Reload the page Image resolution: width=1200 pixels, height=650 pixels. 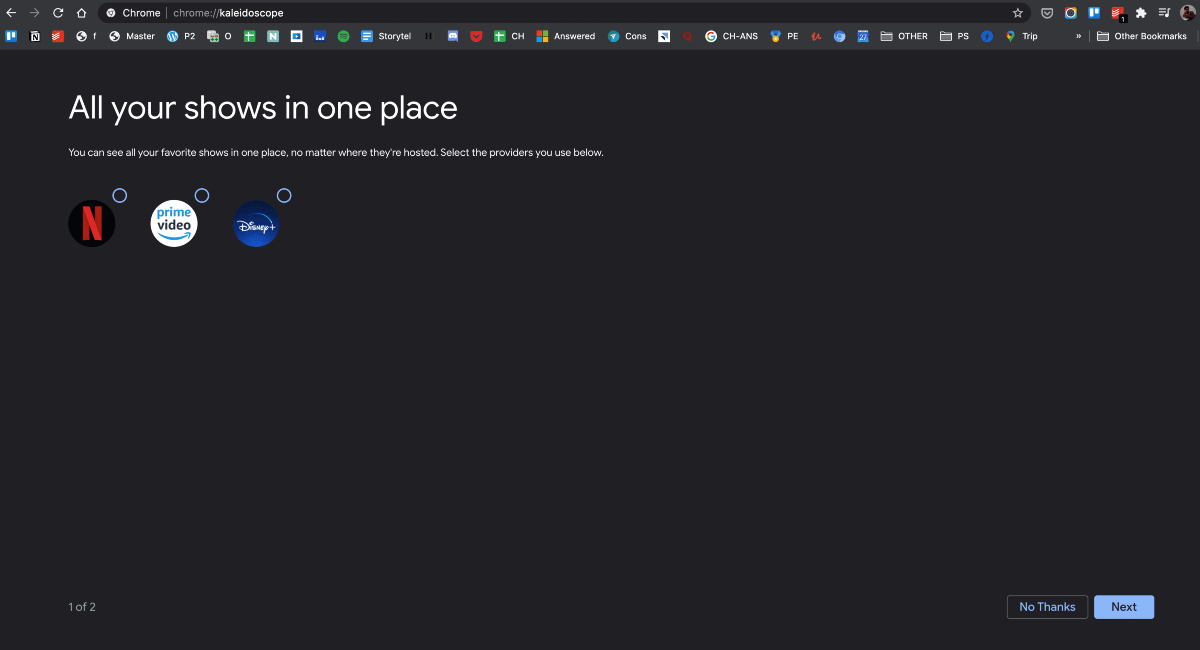[x=58, y=13]
